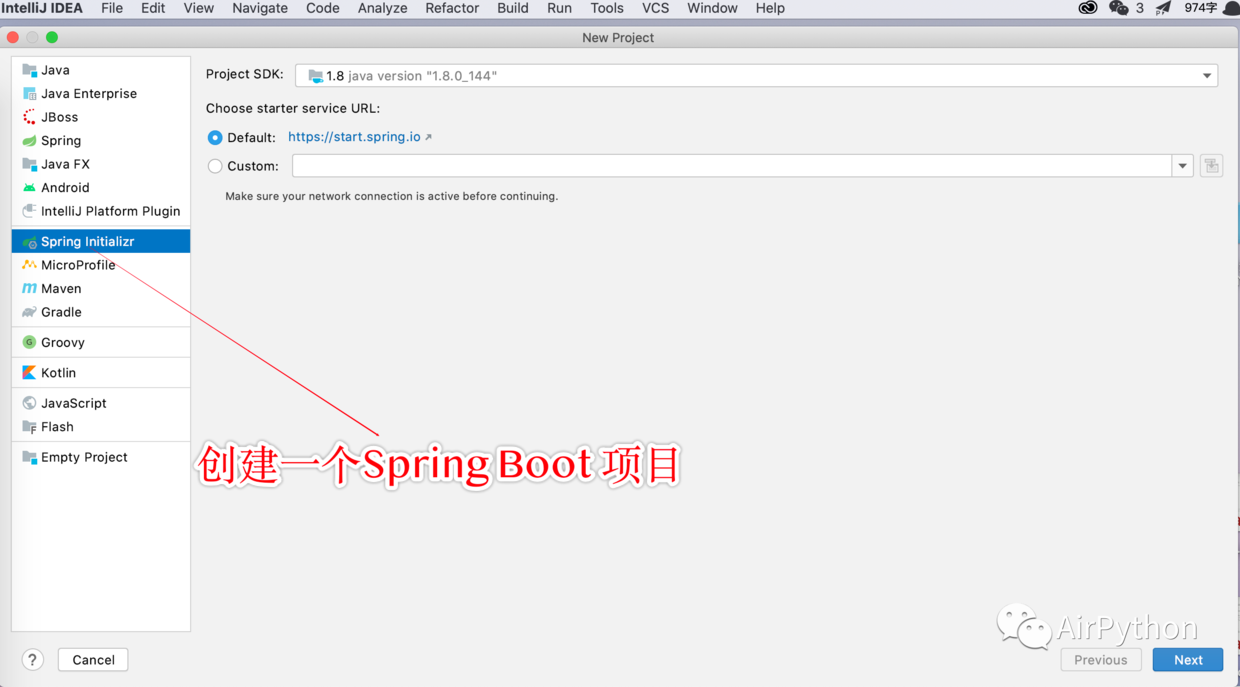
Task: Click the WeChat menu bar icon
Action: point(1119,8)
